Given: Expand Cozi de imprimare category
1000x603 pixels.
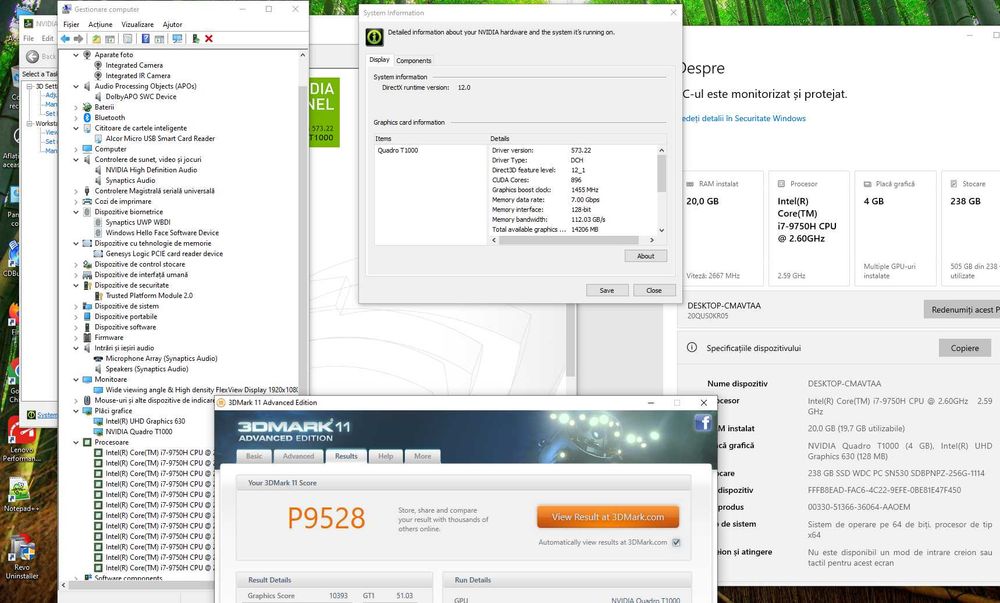Looking at the screenshot, I should click(x=76, y=201).
